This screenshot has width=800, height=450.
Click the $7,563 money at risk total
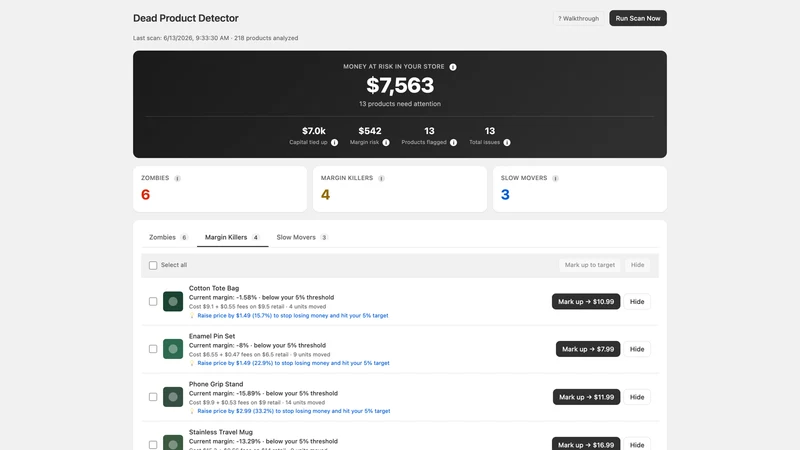400,85
